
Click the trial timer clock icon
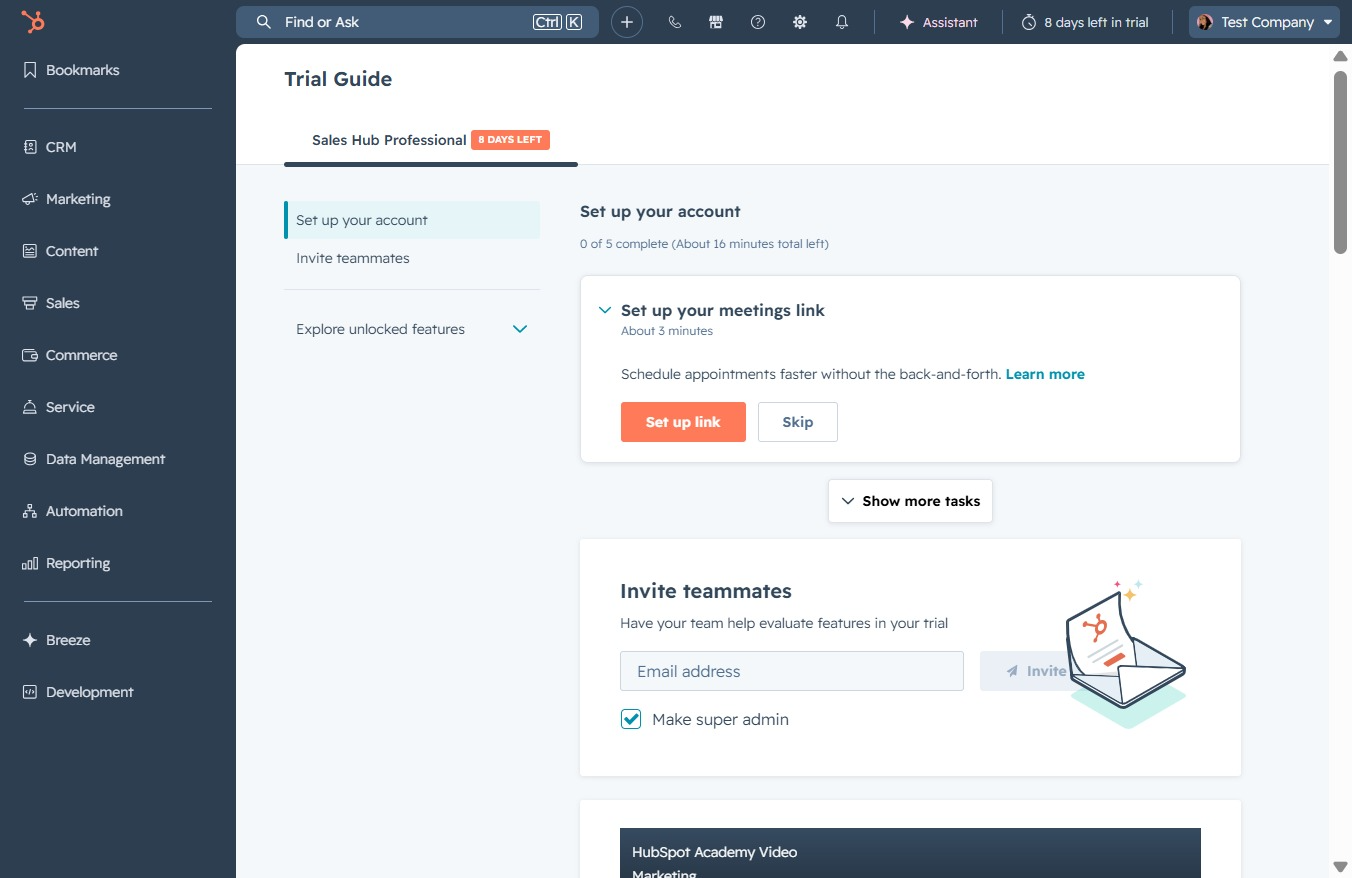[1029, 22]
